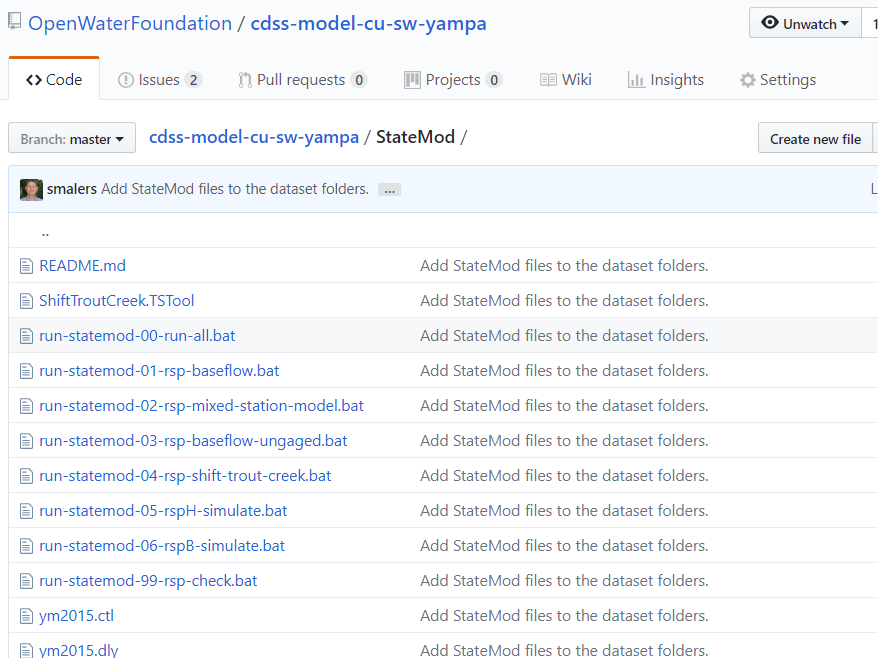Click the Settings tab's gear icon
The width and height of the screenshot is (878, 658).
(748, 80)
